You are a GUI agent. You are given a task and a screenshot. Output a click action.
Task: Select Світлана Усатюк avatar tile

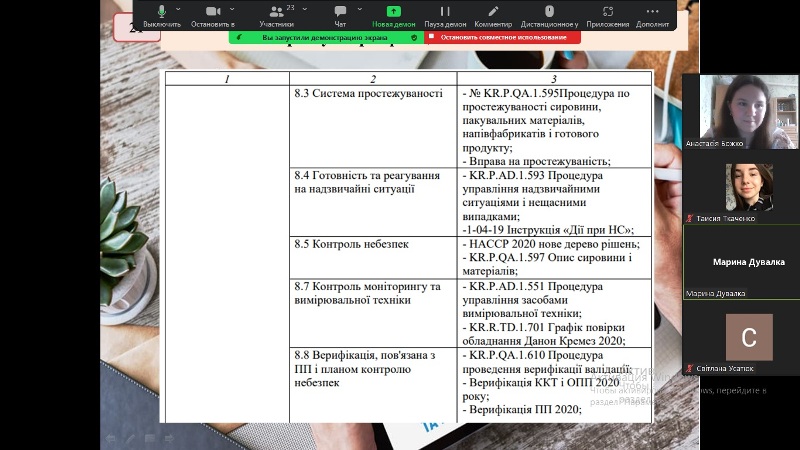(749, 337)
